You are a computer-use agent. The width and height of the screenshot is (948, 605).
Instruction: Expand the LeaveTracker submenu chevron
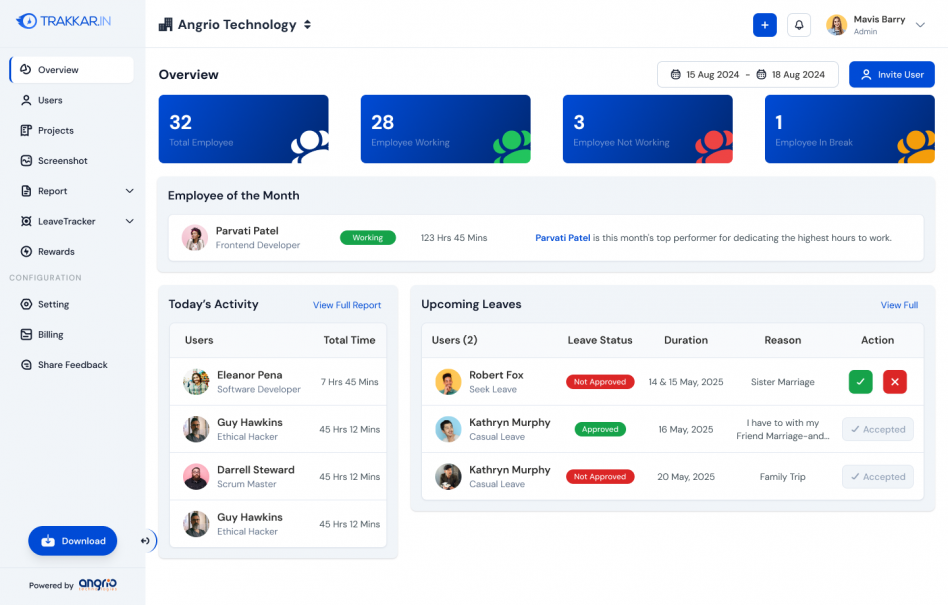coord(129,221)
